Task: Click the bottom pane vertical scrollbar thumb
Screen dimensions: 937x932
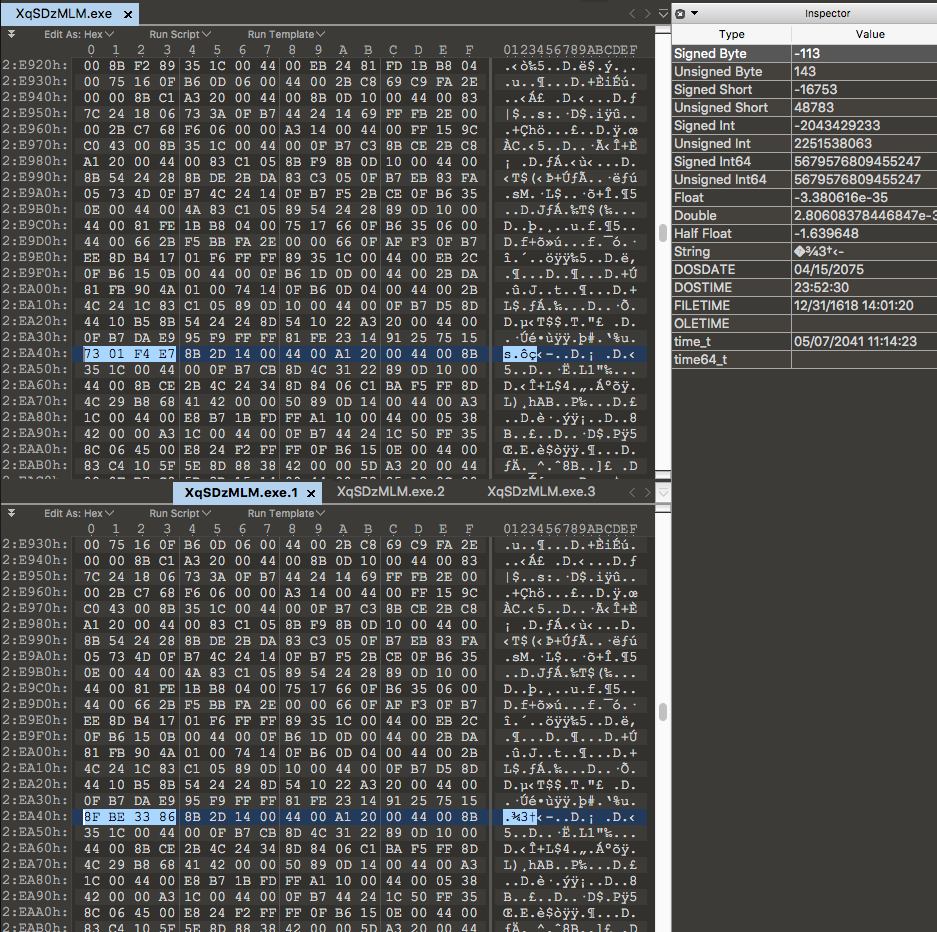Action: 661,712
